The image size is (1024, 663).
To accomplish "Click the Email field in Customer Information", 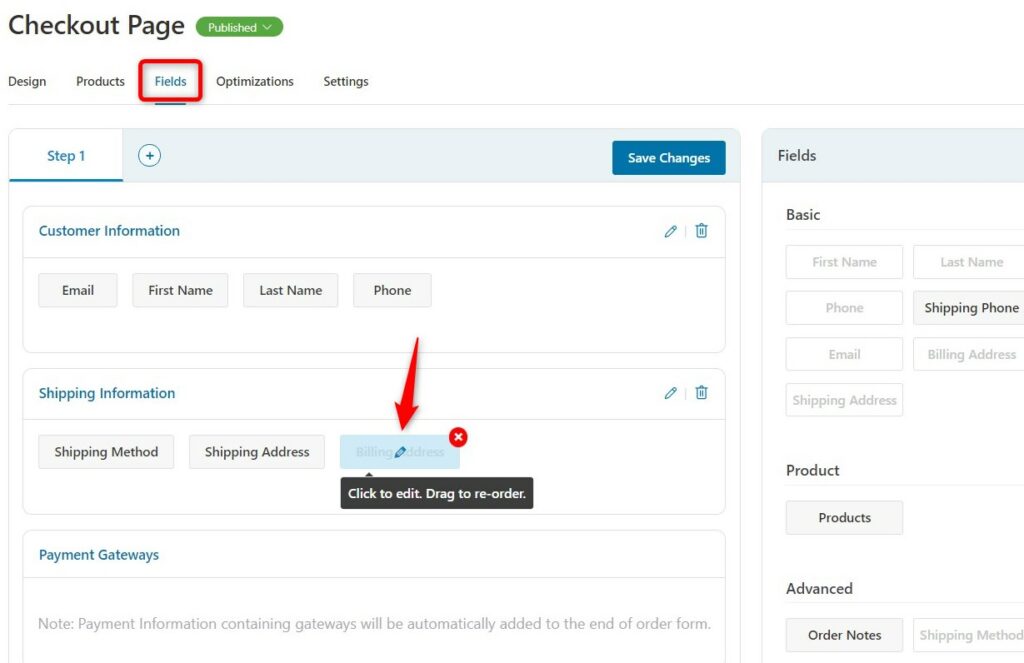I will 78,290.
